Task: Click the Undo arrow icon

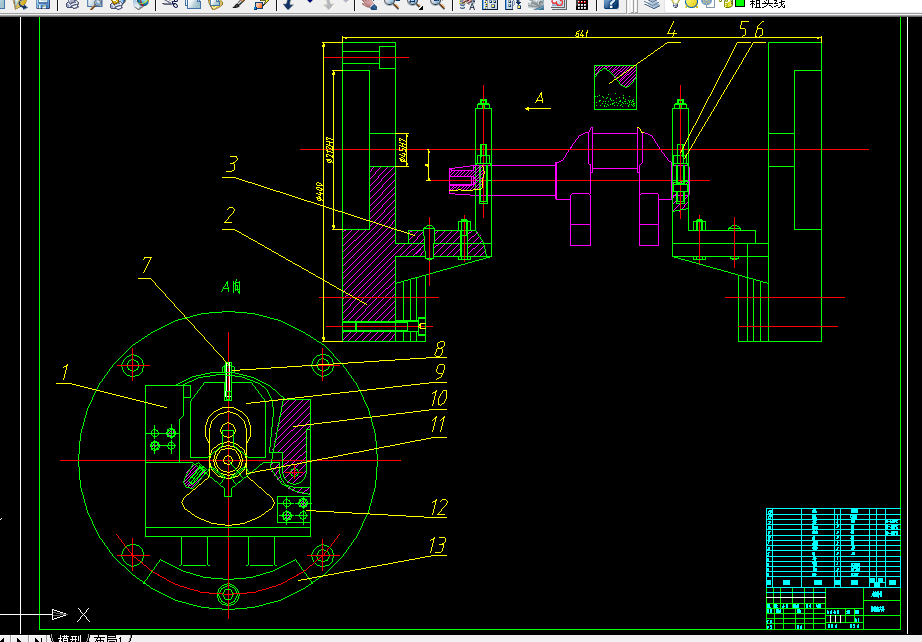Action: click(x=288, y=4)
